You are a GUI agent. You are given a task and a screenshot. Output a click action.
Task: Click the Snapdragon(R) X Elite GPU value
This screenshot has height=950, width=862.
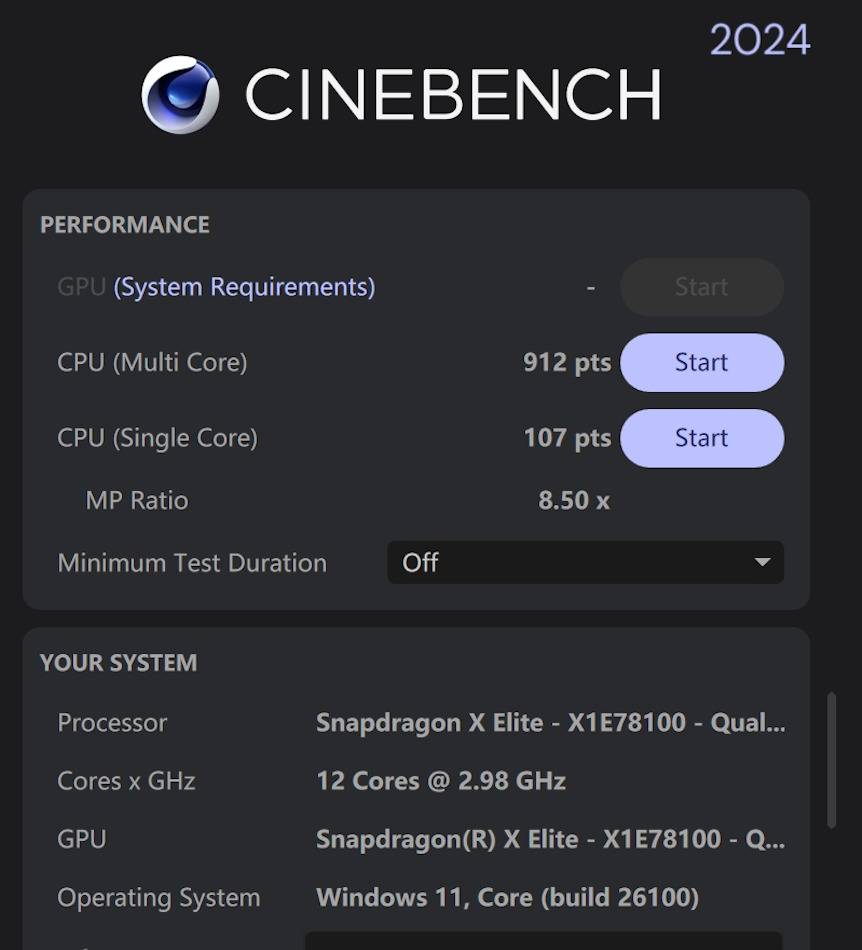tap(550, 839)
